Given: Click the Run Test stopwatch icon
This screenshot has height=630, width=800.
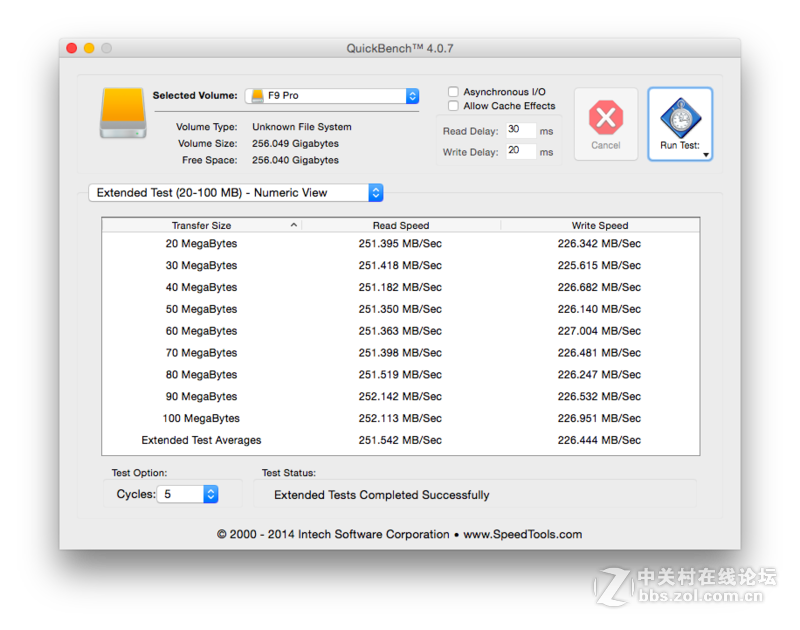Looking at the screenshot, I should tap(680, 120).
